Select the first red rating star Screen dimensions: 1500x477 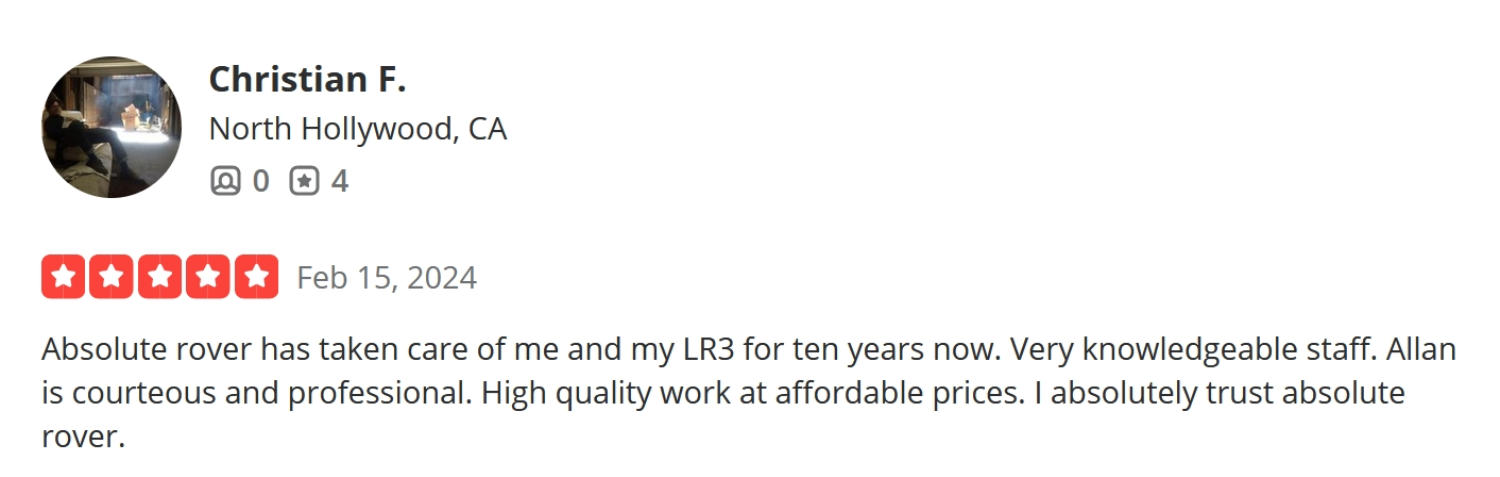(x=64, y=277)
